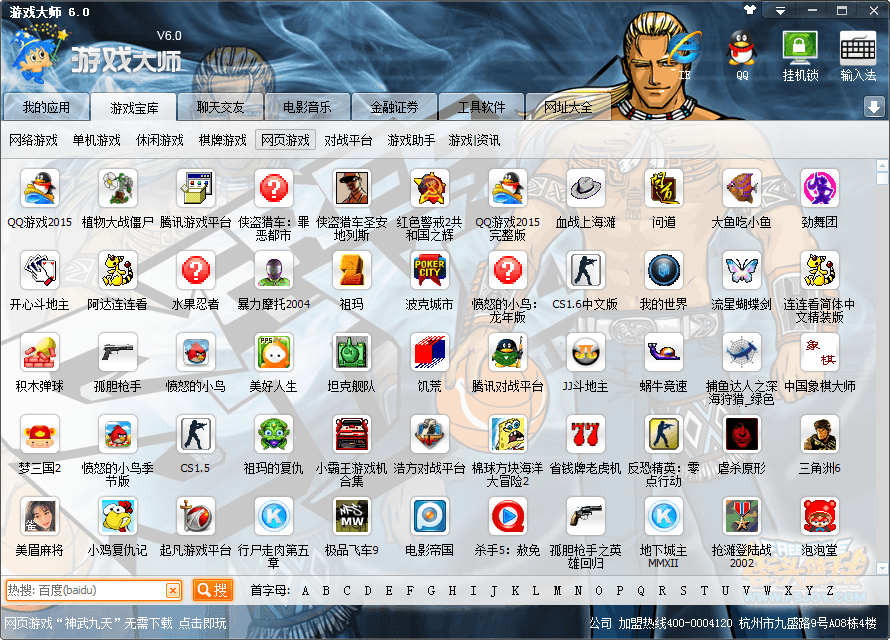Select the 棋牌游戏 subcategory

tap(222, 140)
